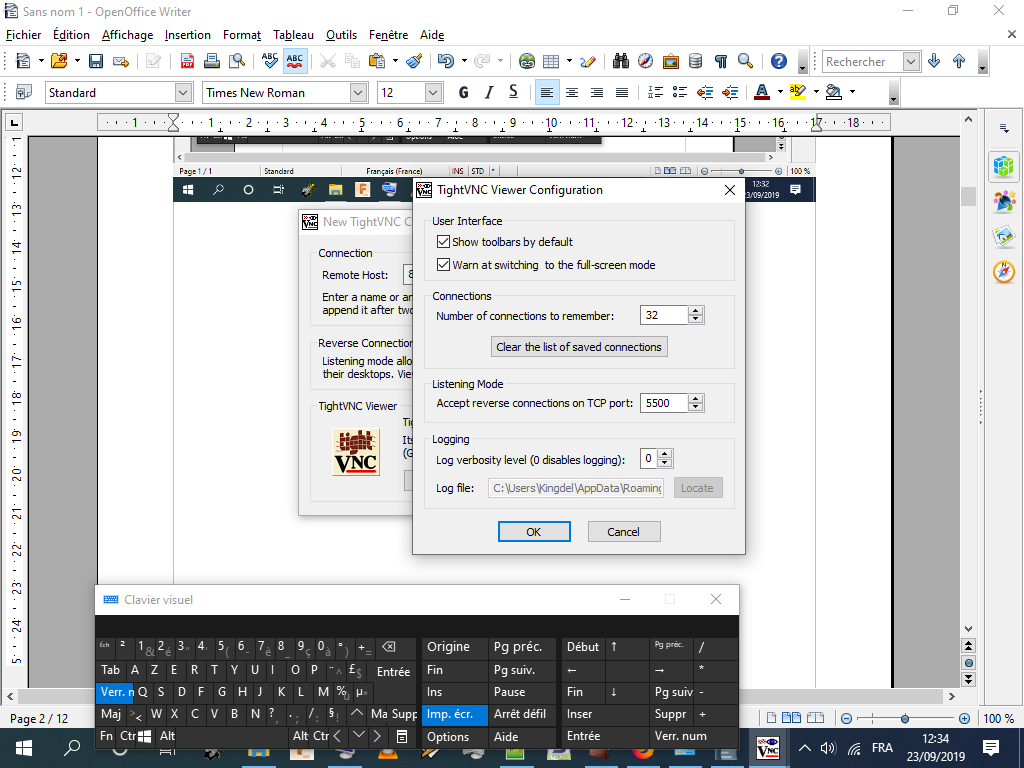Toggle AutoSpellcheck ABC icon
Viewport: 1024px width, 768px height.
tap(295, 61)
